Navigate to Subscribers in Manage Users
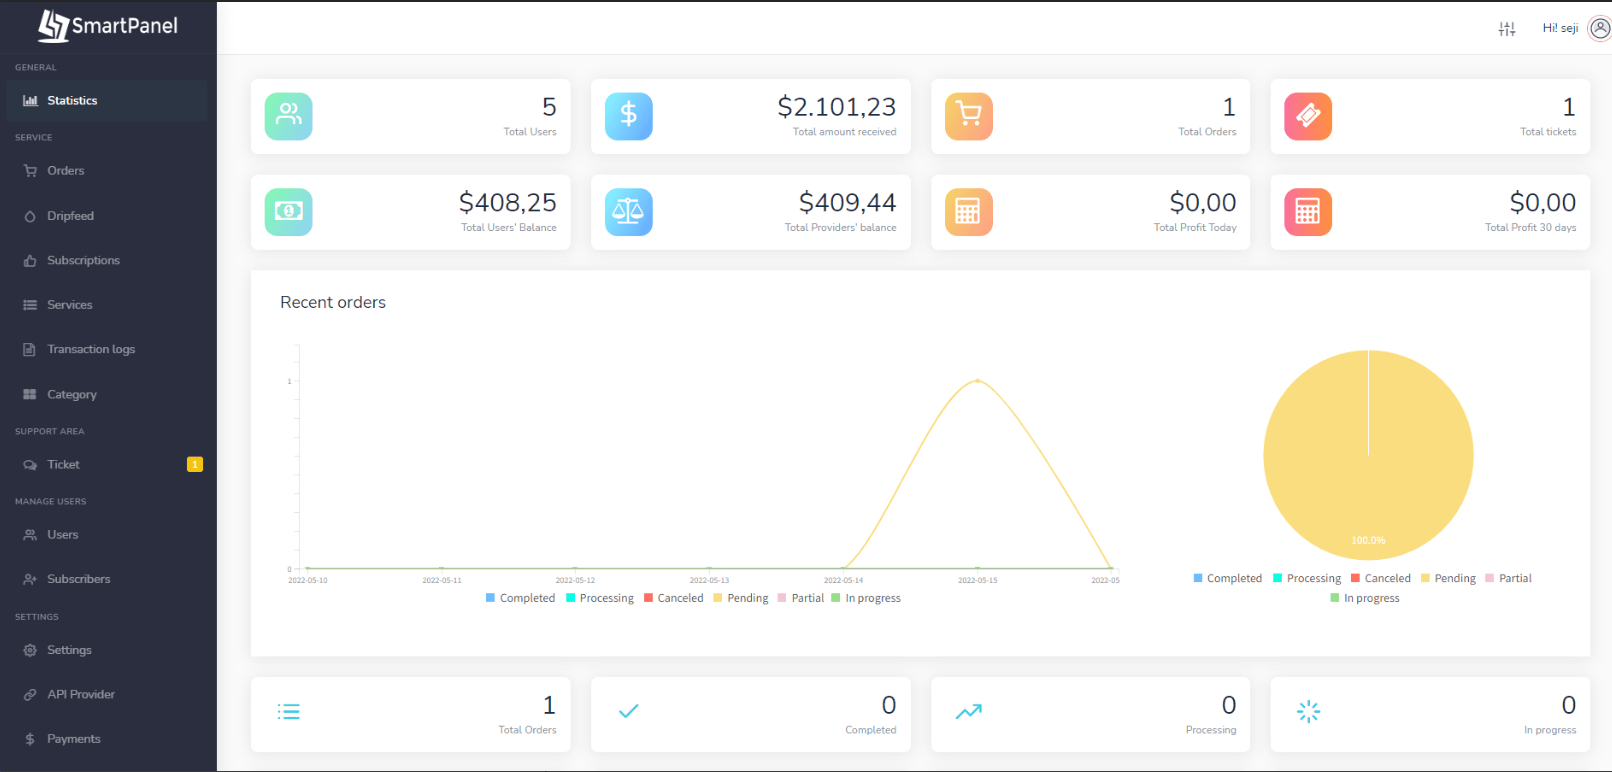 click(x=78, y=579)
